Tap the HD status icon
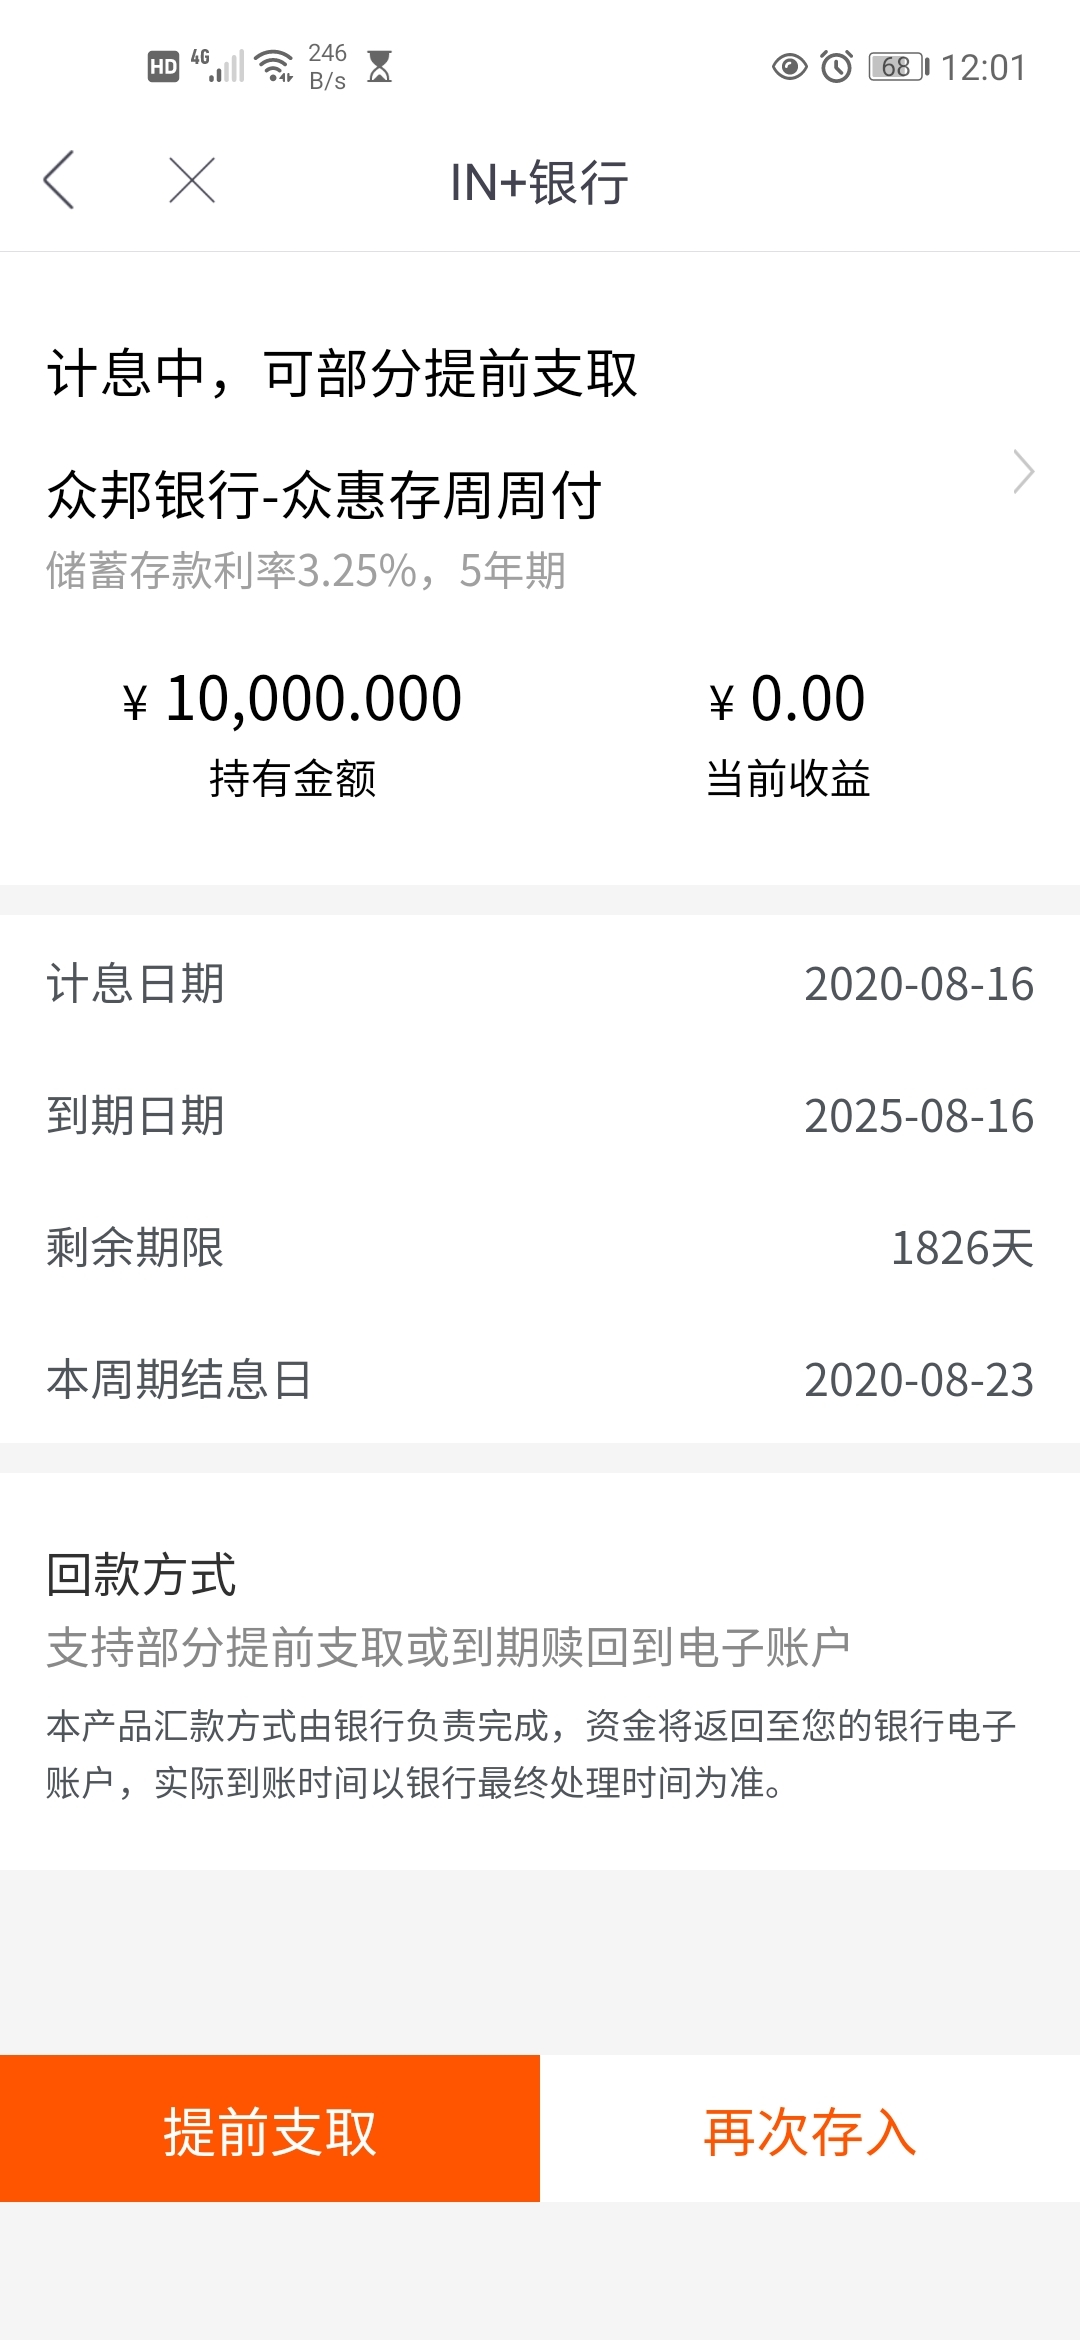This screenshot has width=1080, height=2340. tap(163, 67)
